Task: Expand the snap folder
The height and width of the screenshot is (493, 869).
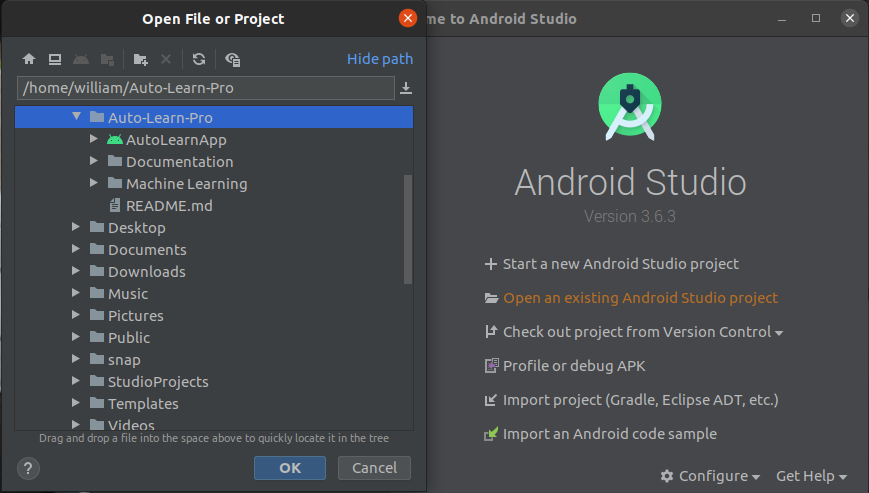Action: [x=76, y=359]
